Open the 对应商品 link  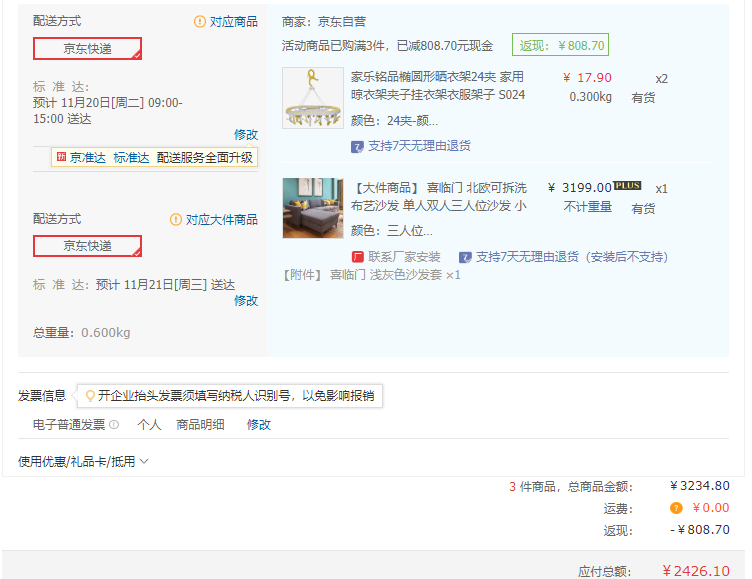[x=234, y=22]
